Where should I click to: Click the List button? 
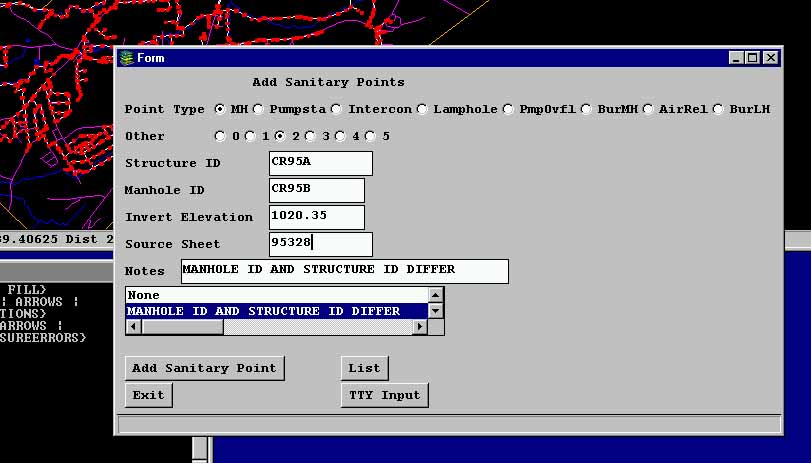(365, 368)
